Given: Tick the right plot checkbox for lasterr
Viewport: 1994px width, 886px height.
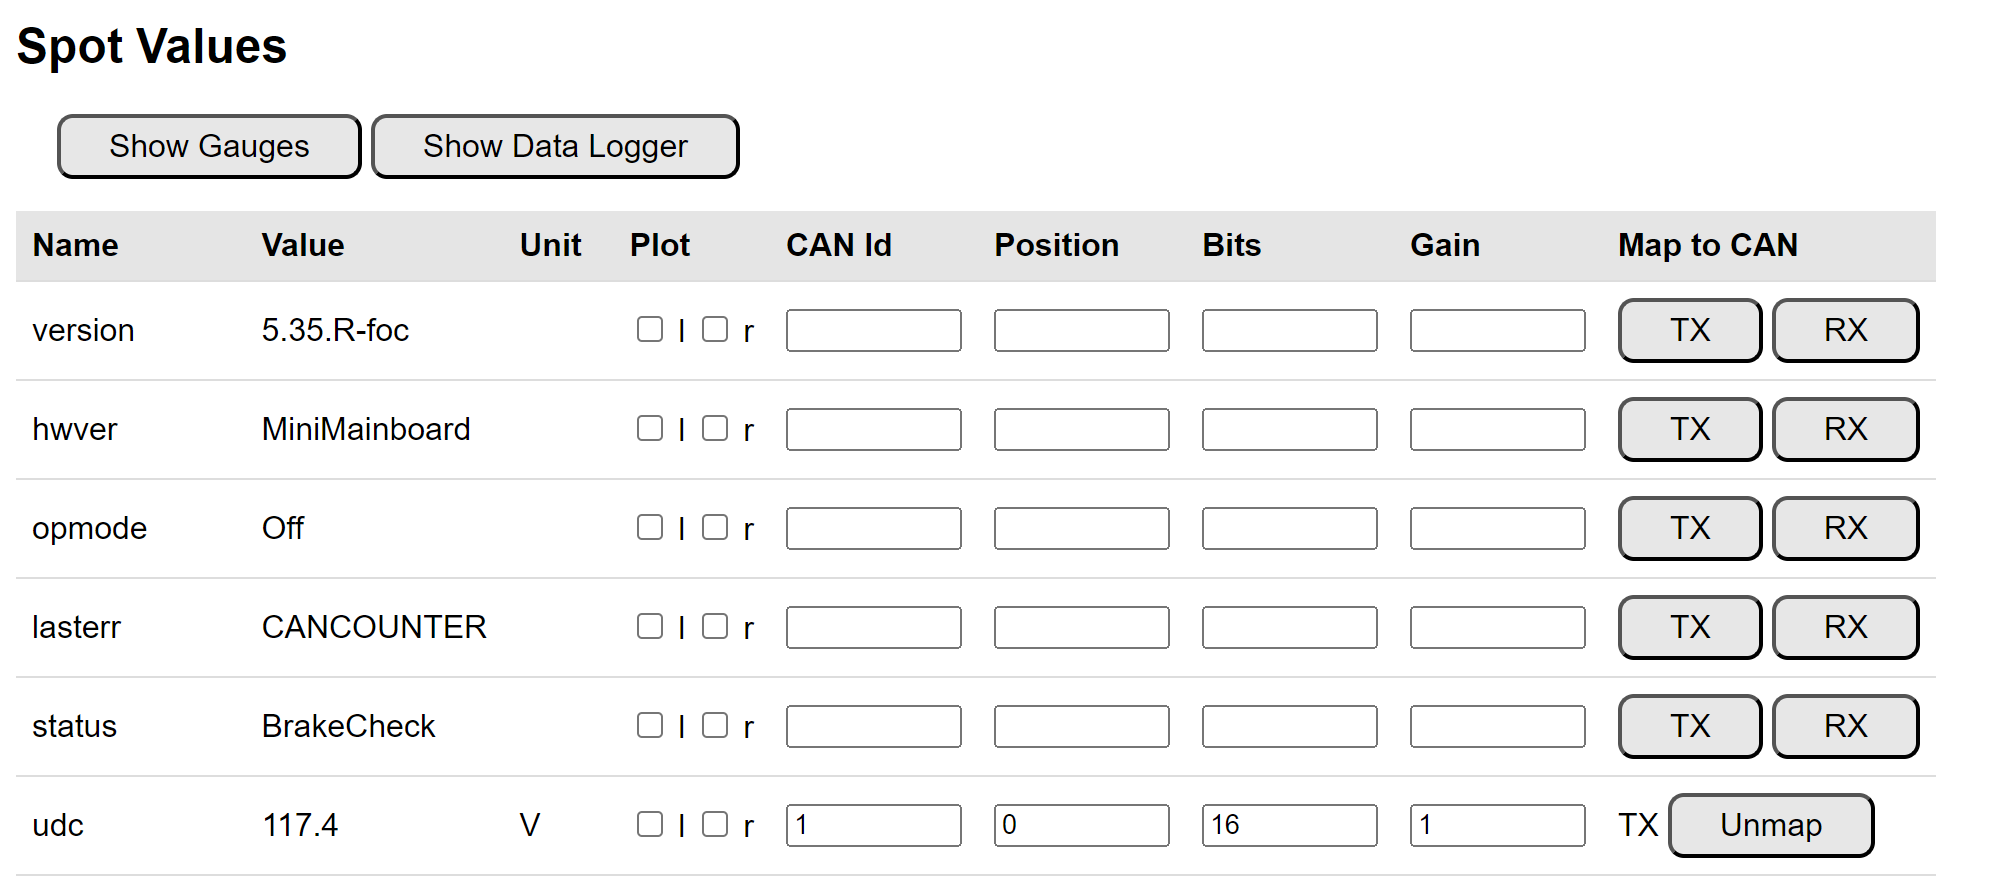Looking at the screenshot, I should (715, 626).
